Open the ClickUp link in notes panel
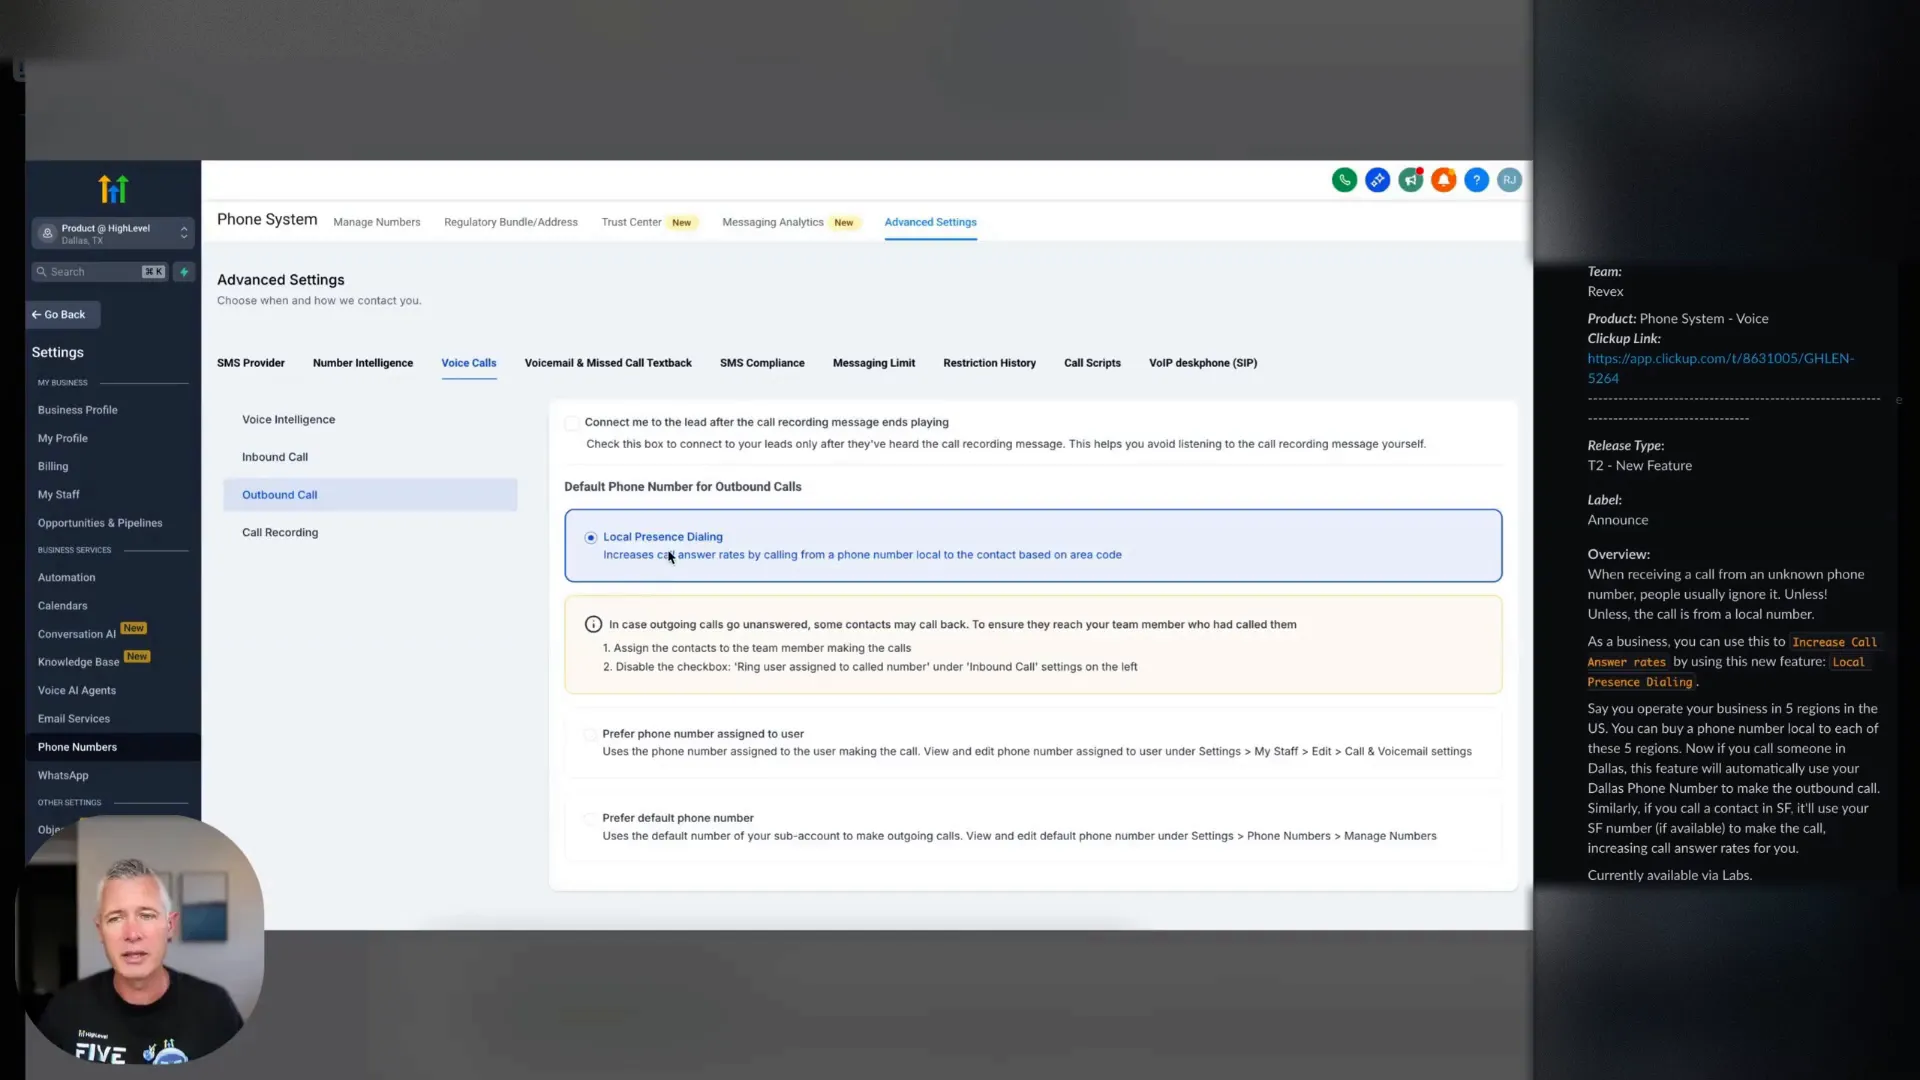Image resolution: width=1920 pixels, height=1080 pixels. tap(1720, 359)
